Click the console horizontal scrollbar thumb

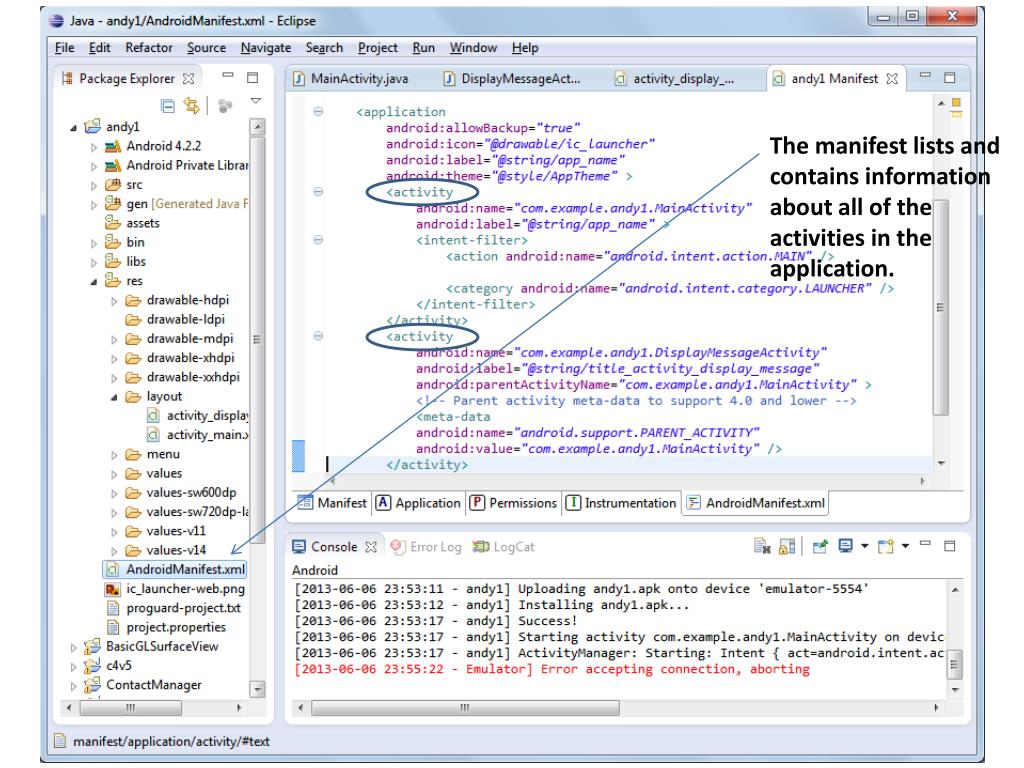[465, 707]
